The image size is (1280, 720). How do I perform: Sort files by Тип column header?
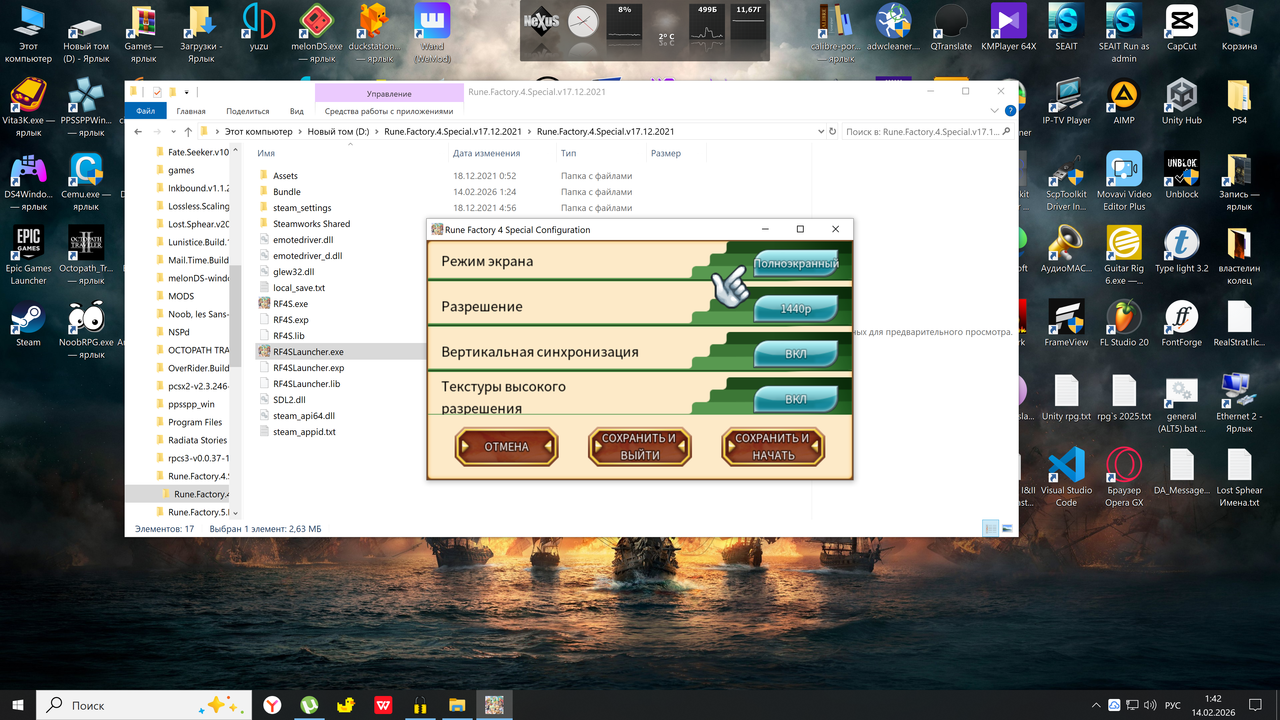601,153
